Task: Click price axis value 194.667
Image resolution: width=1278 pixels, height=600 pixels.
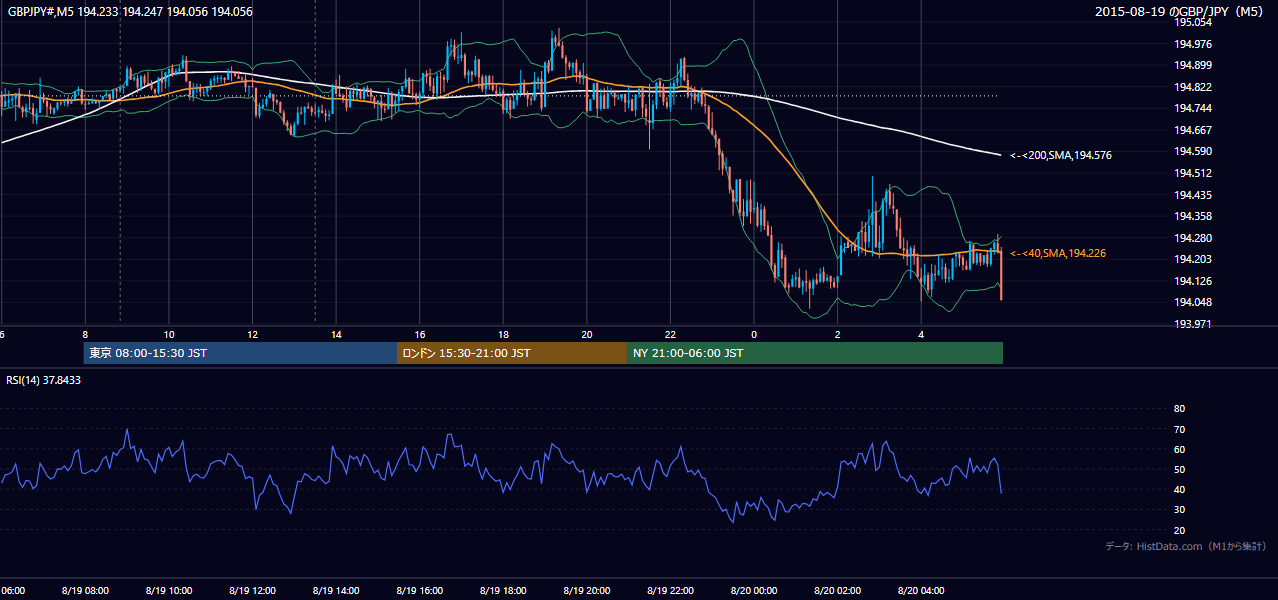Action: 1194,130
